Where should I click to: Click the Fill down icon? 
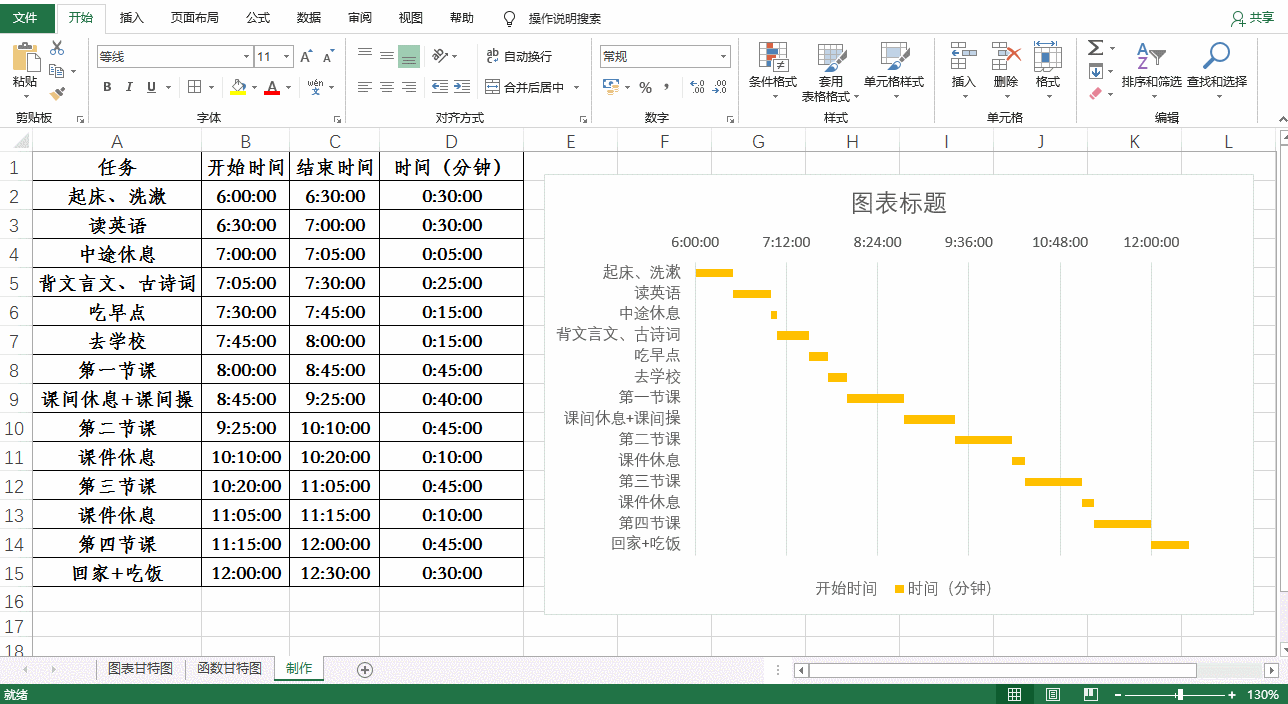pyautogui.click(x=1095, y=71)
